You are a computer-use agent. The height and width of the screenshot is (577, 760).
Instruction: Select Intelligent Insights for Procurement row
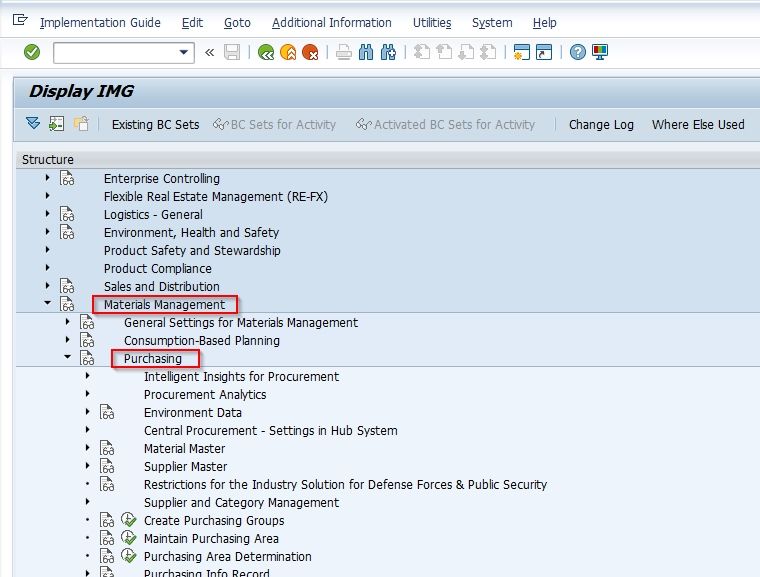click(241, 376)
